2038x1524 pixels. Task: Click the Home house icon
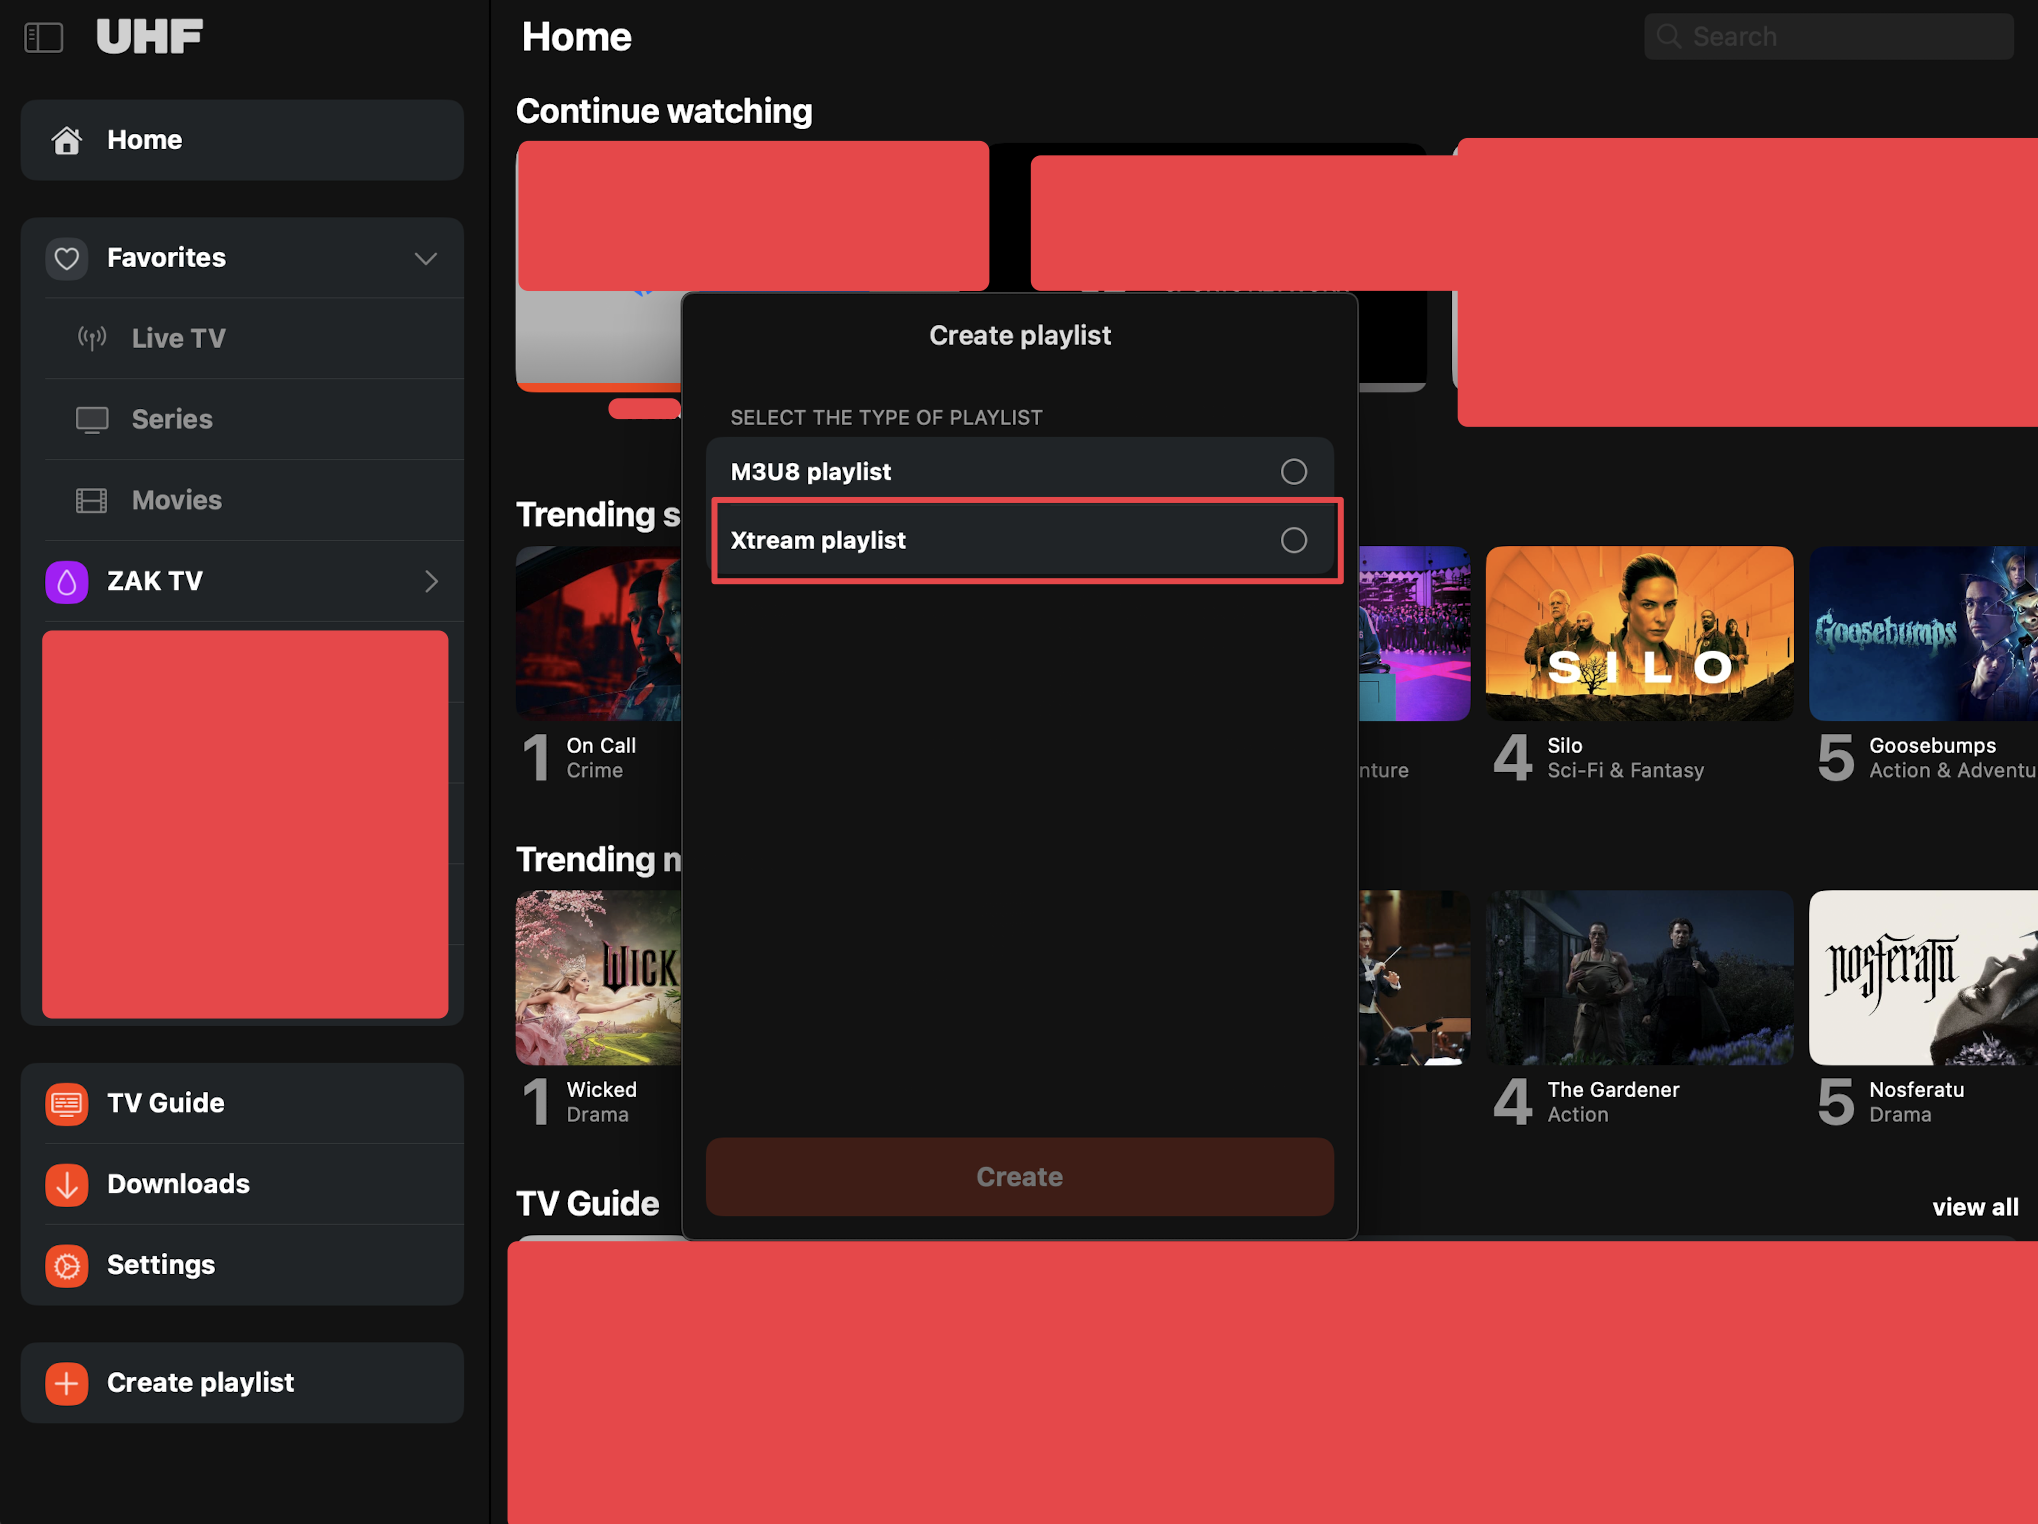coord(67,140)
